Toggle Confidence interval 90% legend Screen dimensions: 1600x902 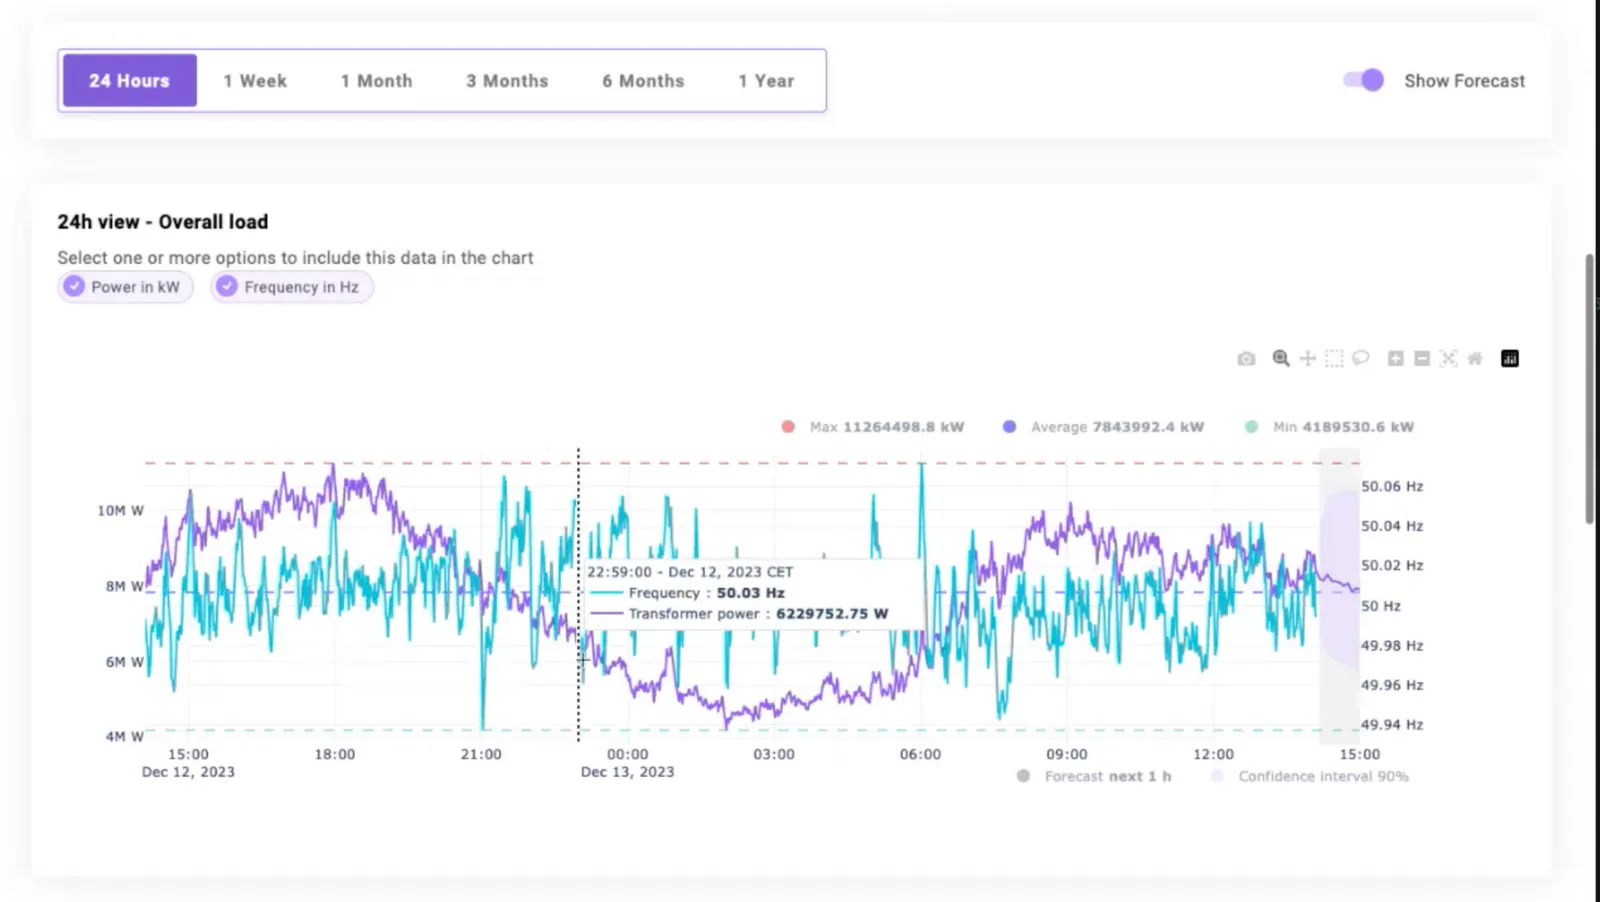(x=1309, y=776)
